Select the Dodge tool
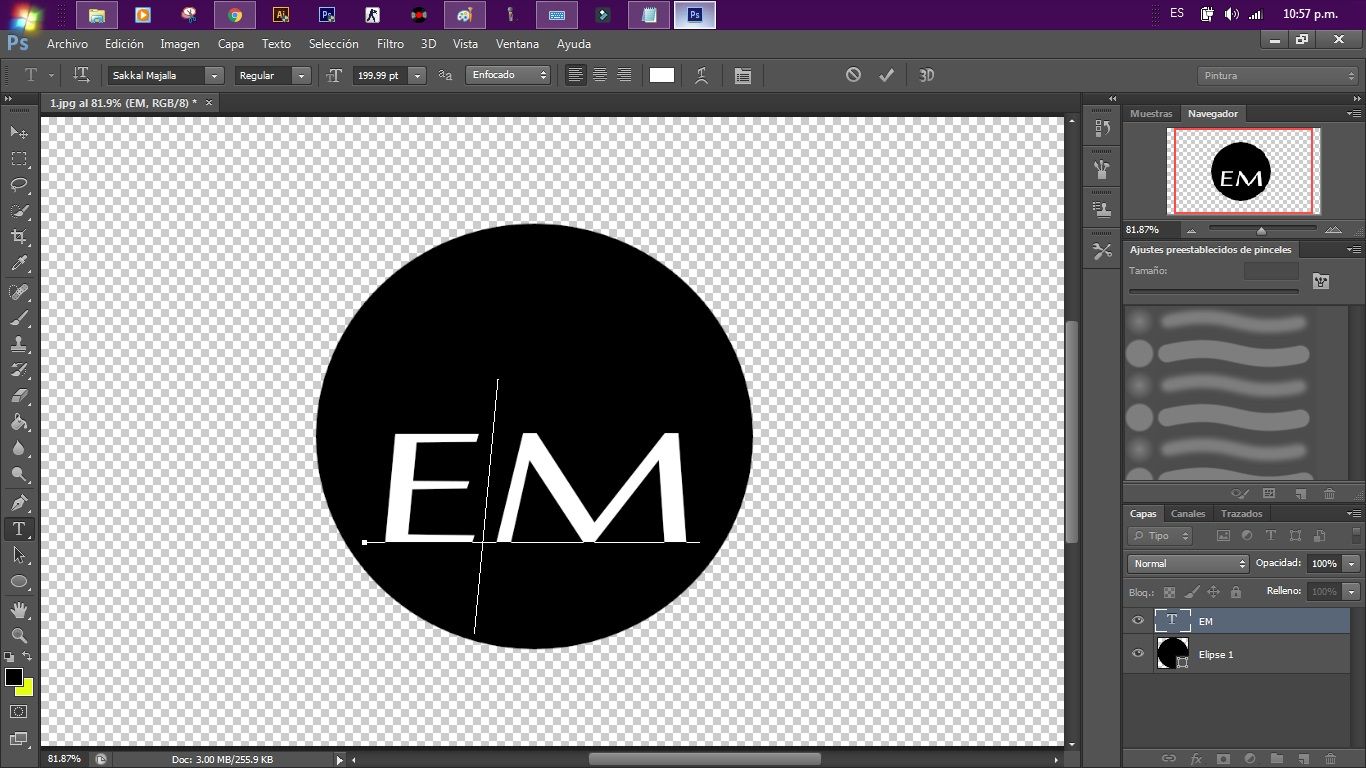Screen dimensions: 1366x768 point(19,474)
